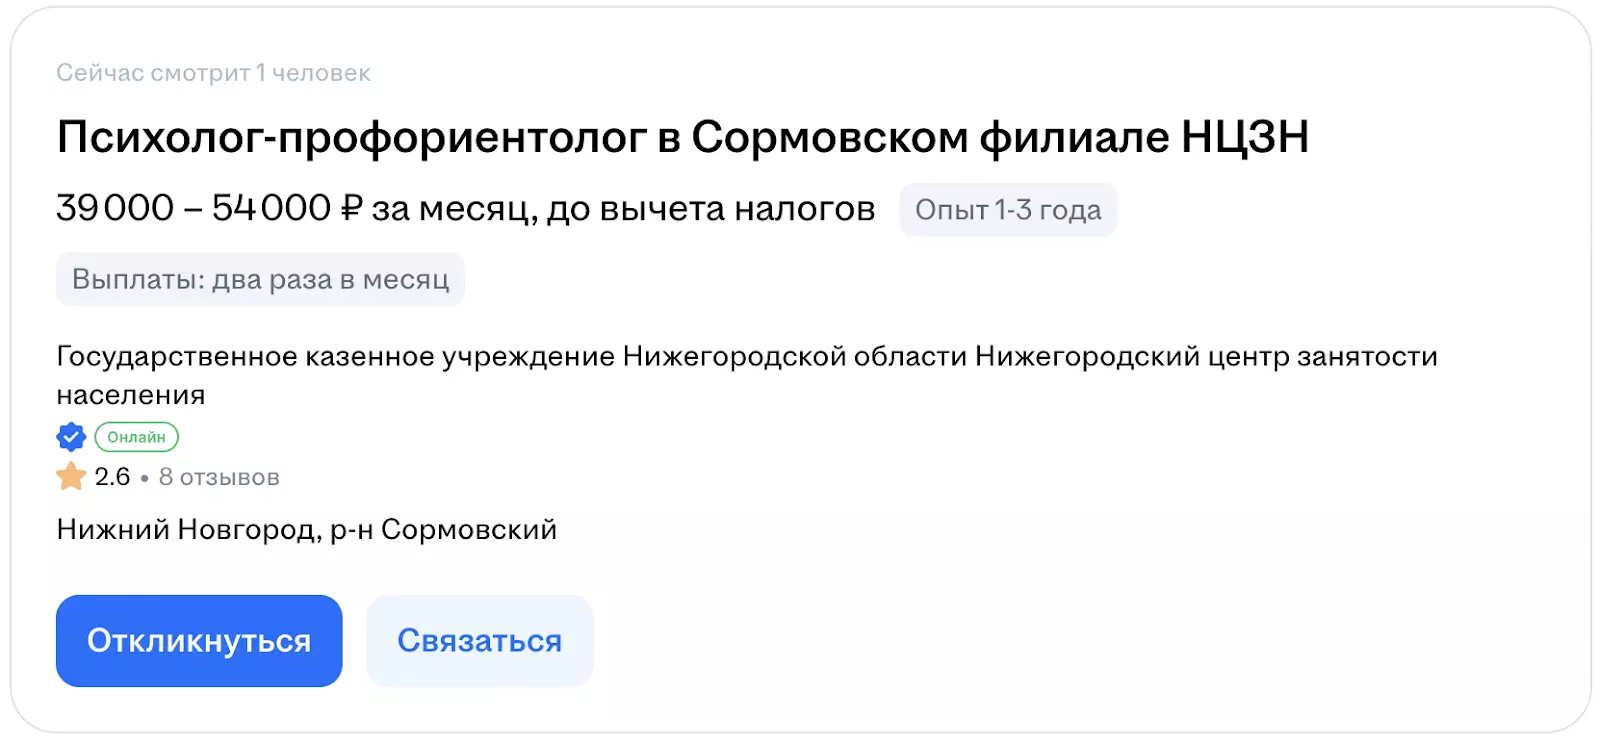Click the green Онлайн status badge
The height and width of the screenshot is (743, 1600).
coord(136,437)
